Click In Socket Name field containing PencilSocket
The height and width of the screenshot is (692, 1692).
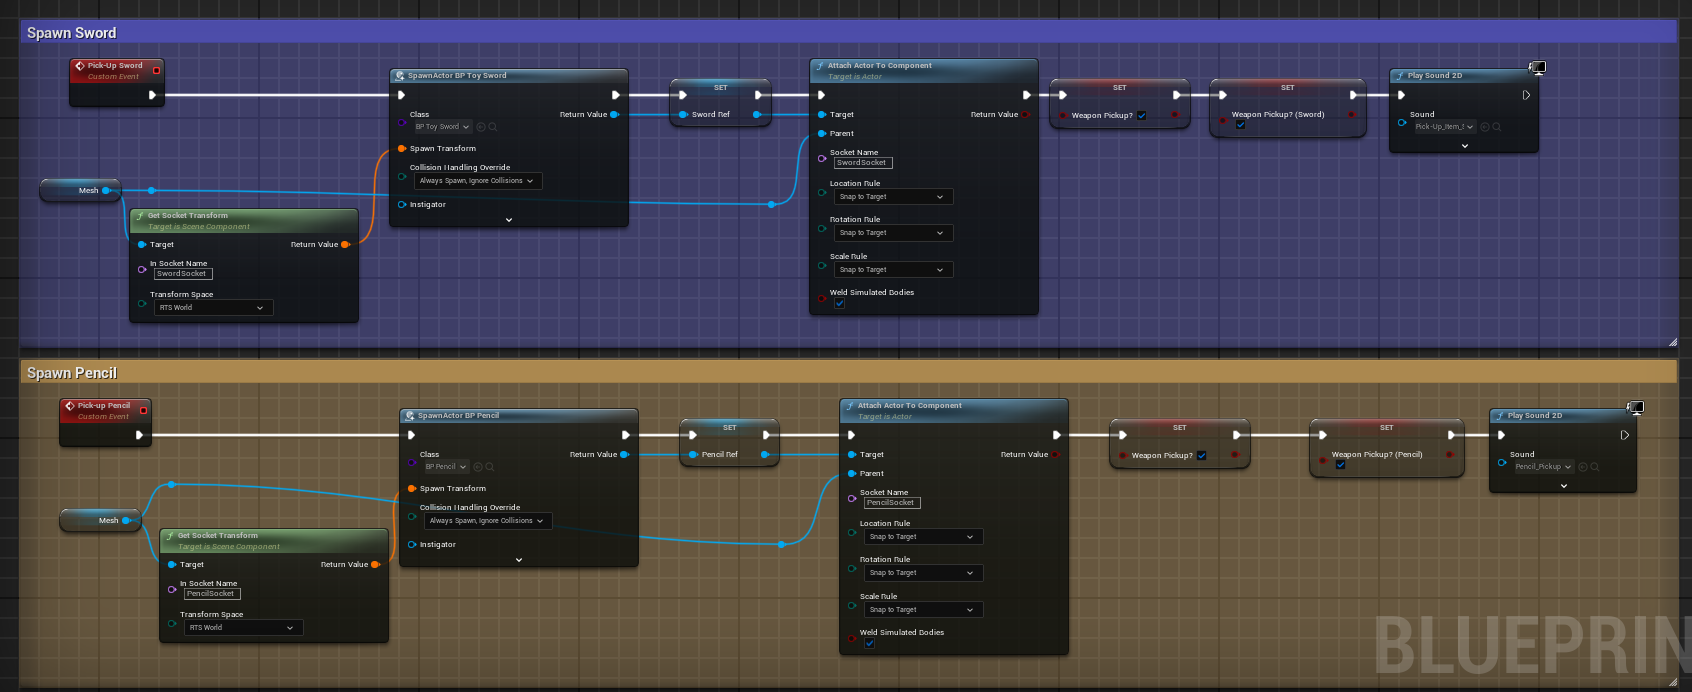[212, 593]
